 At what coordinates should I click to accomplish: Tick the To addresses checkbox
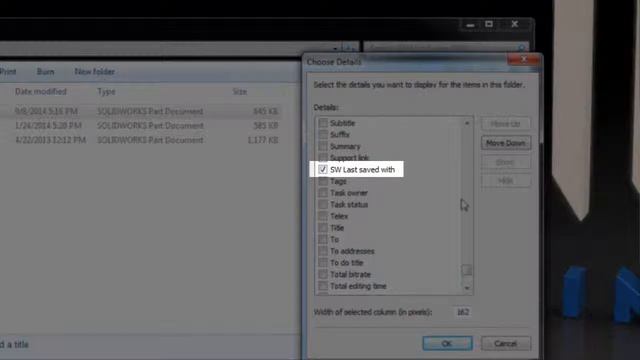pyautogui.click(x=323, y=251)
